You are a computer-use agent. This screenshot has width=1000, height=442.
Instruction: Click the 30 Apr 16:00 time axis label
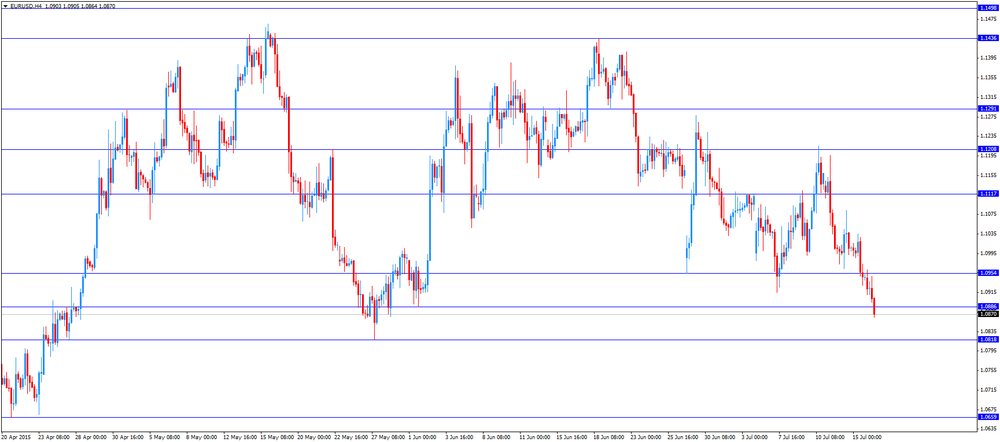128,438
